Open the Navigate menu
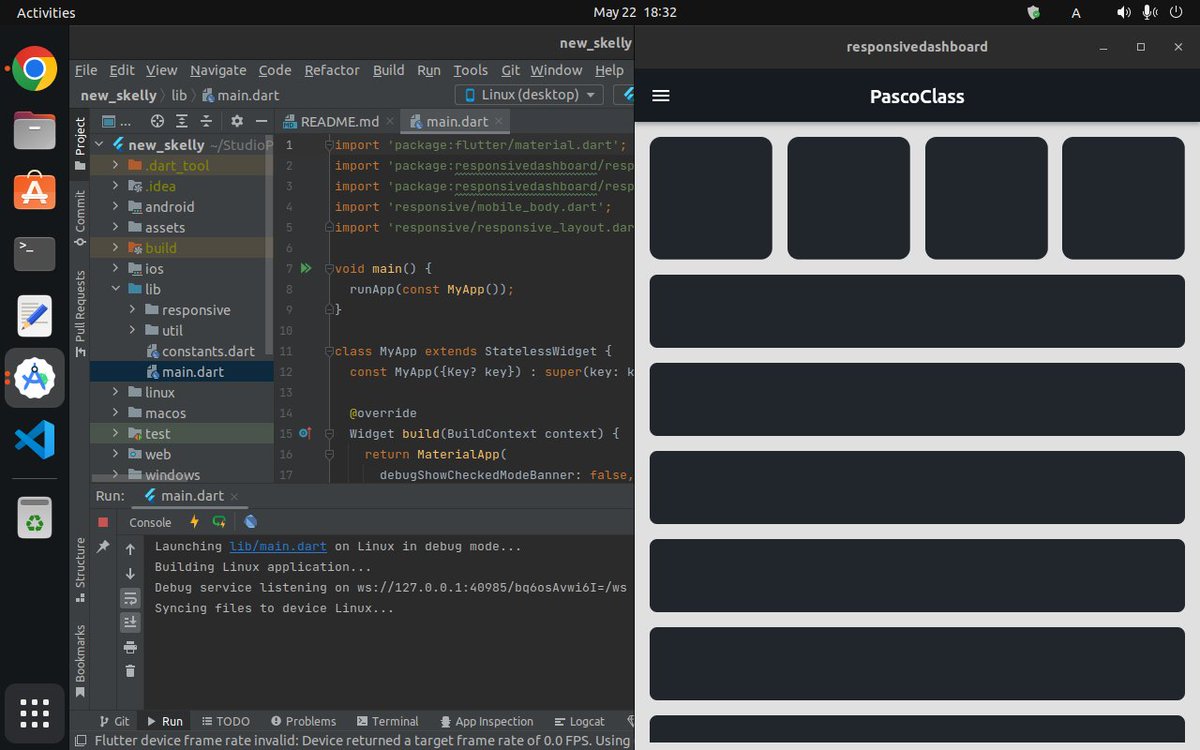Image resolution: width=1200 pixels, height=750 pixels. click(218, 70)
